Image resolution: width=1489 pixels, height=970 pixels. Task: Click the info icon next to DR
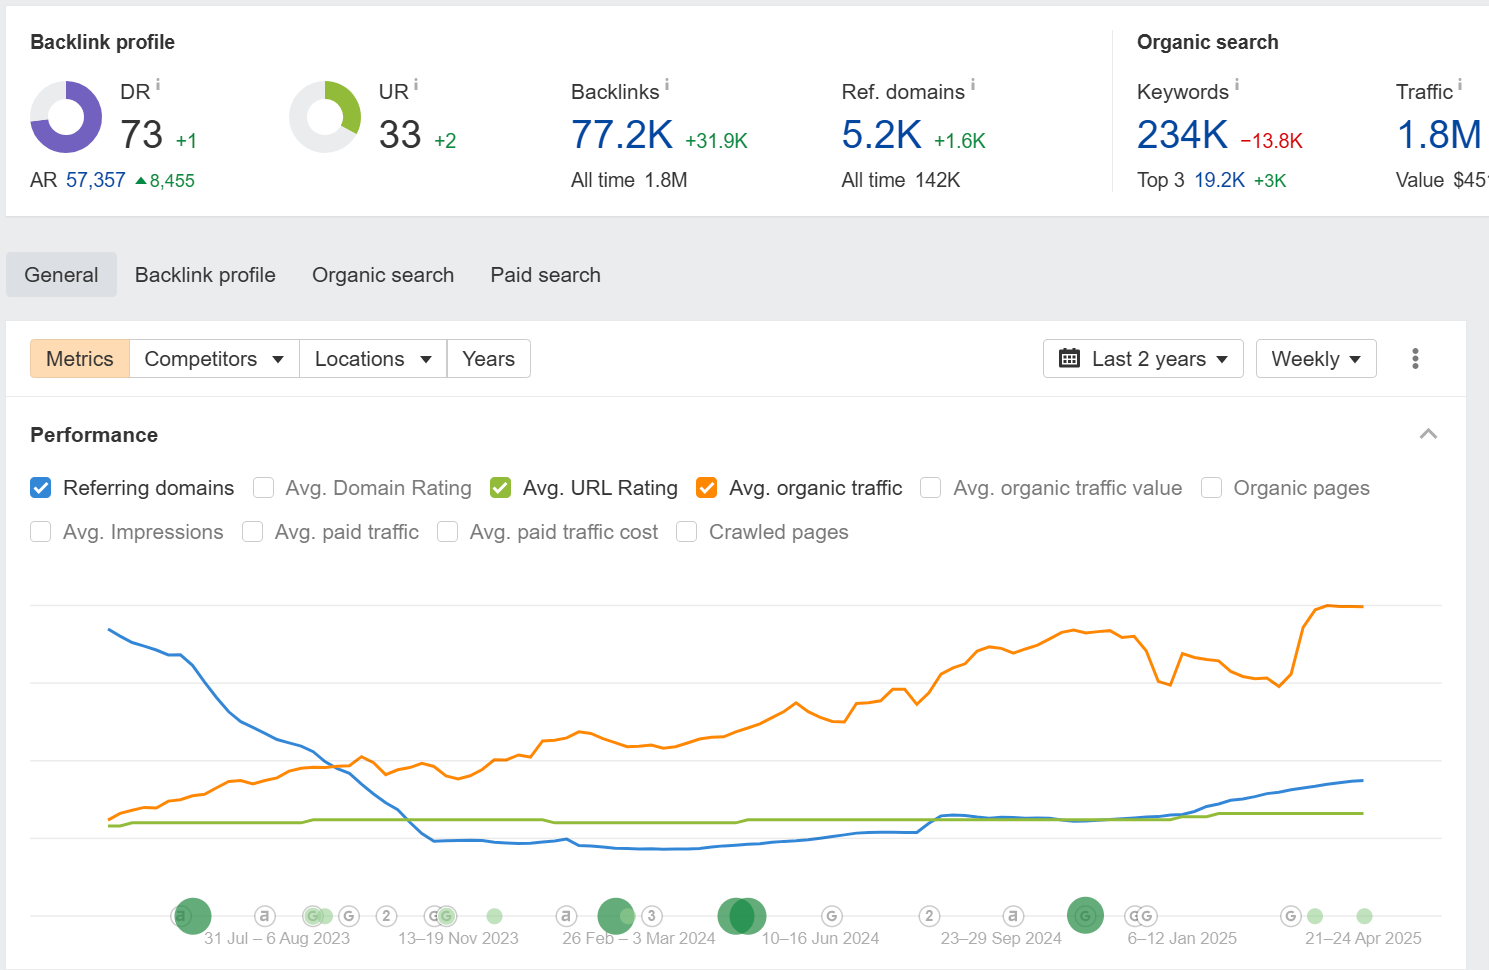click(158, 86)
